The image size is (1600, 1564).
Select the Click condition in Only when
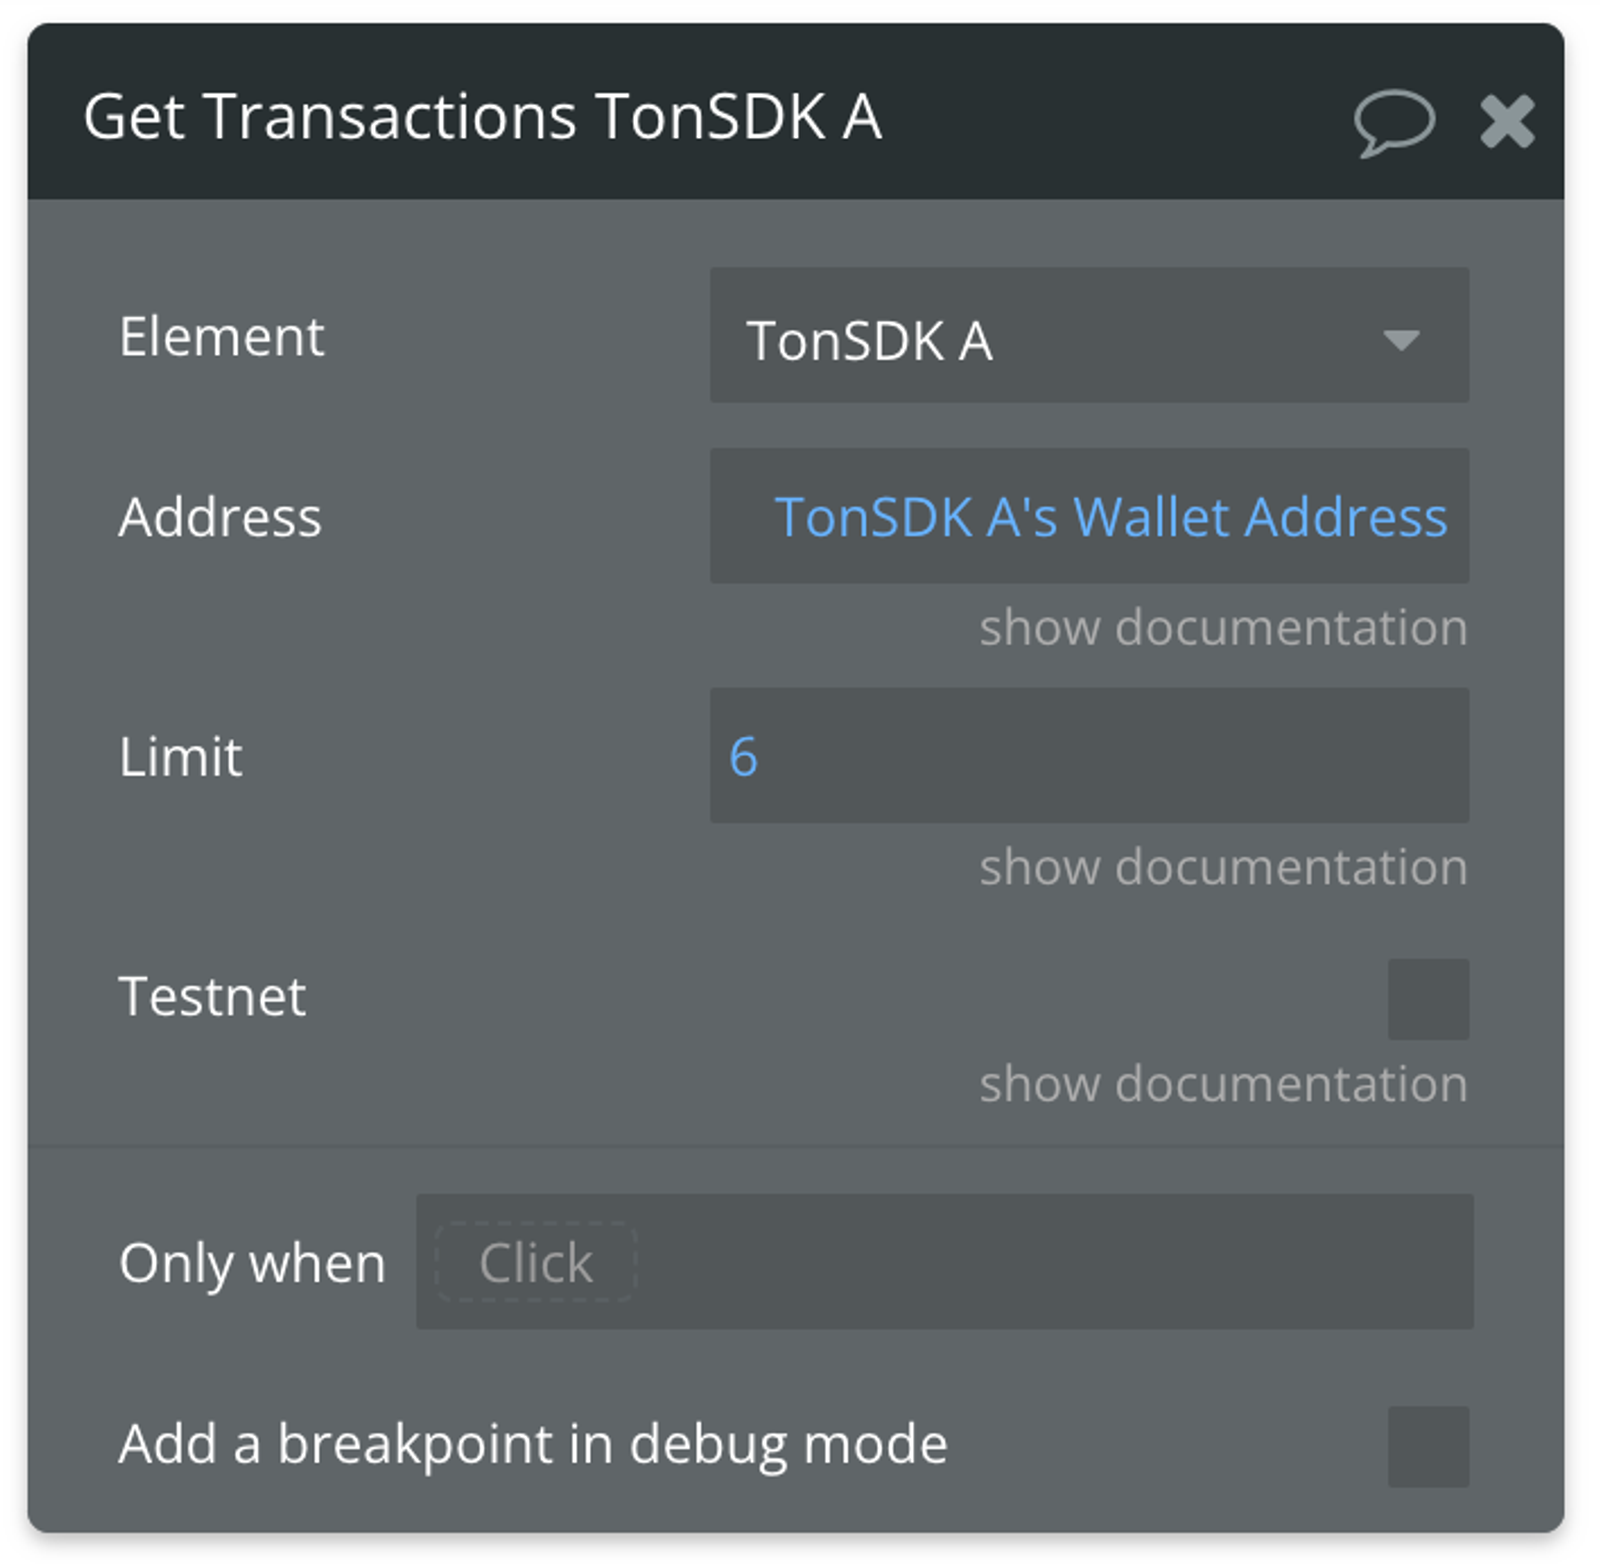536,1262
